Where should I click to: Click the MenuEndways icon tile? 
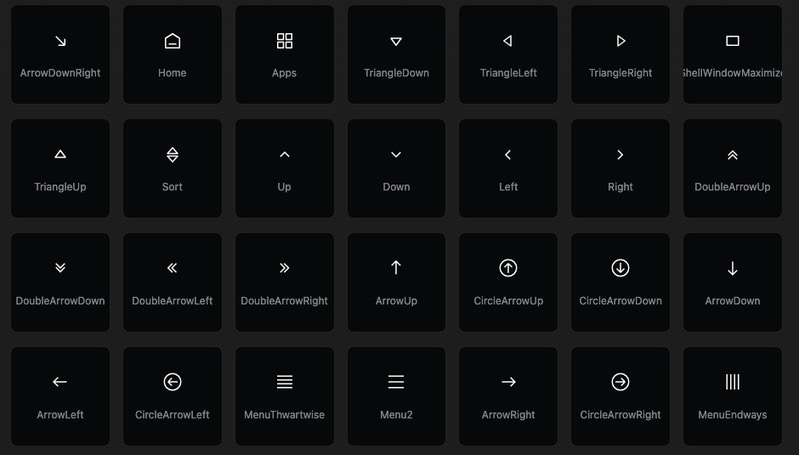tap(732, 396)
